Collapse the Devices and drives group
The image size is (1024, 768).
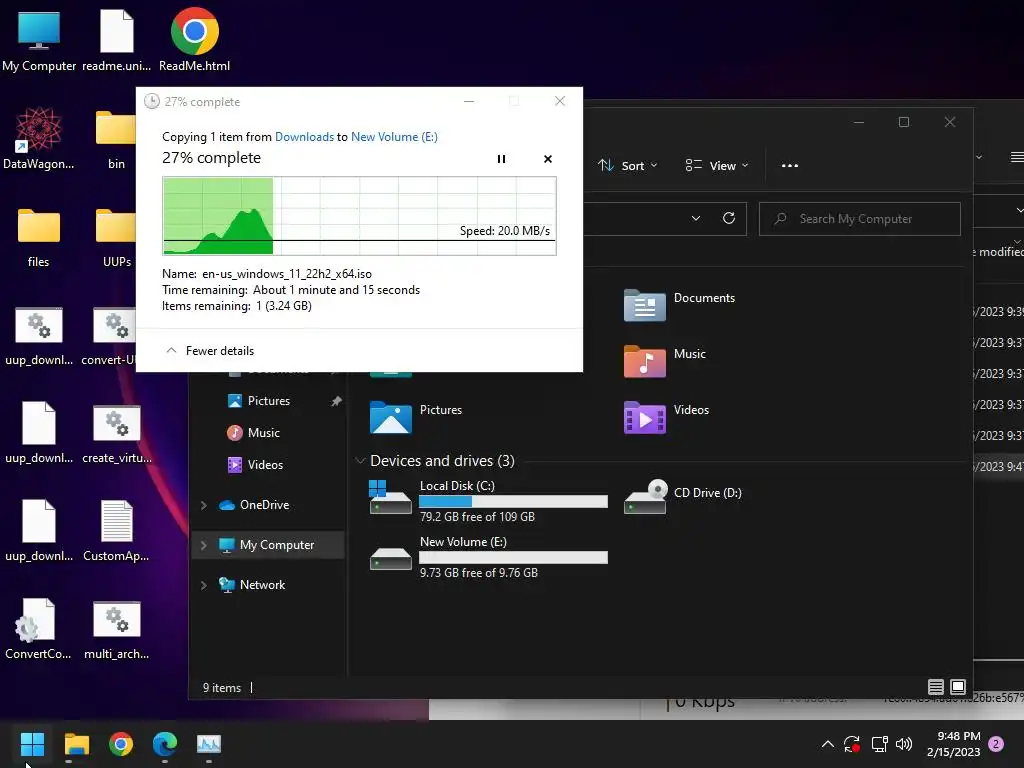pos(360,460)
